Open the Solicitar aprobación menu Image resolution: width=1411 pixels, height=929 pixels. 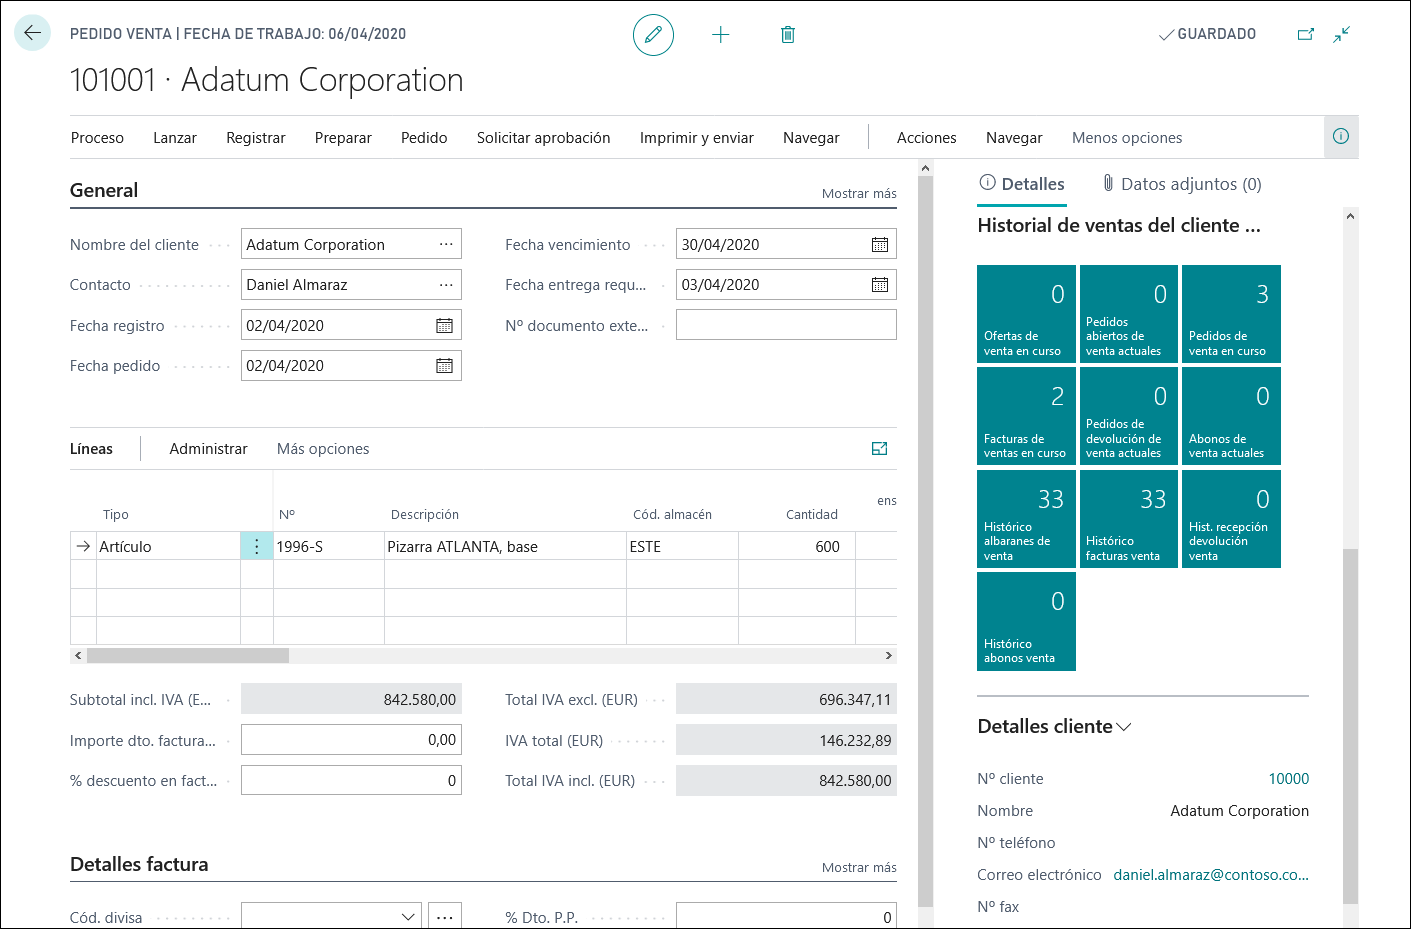[544, 138]
